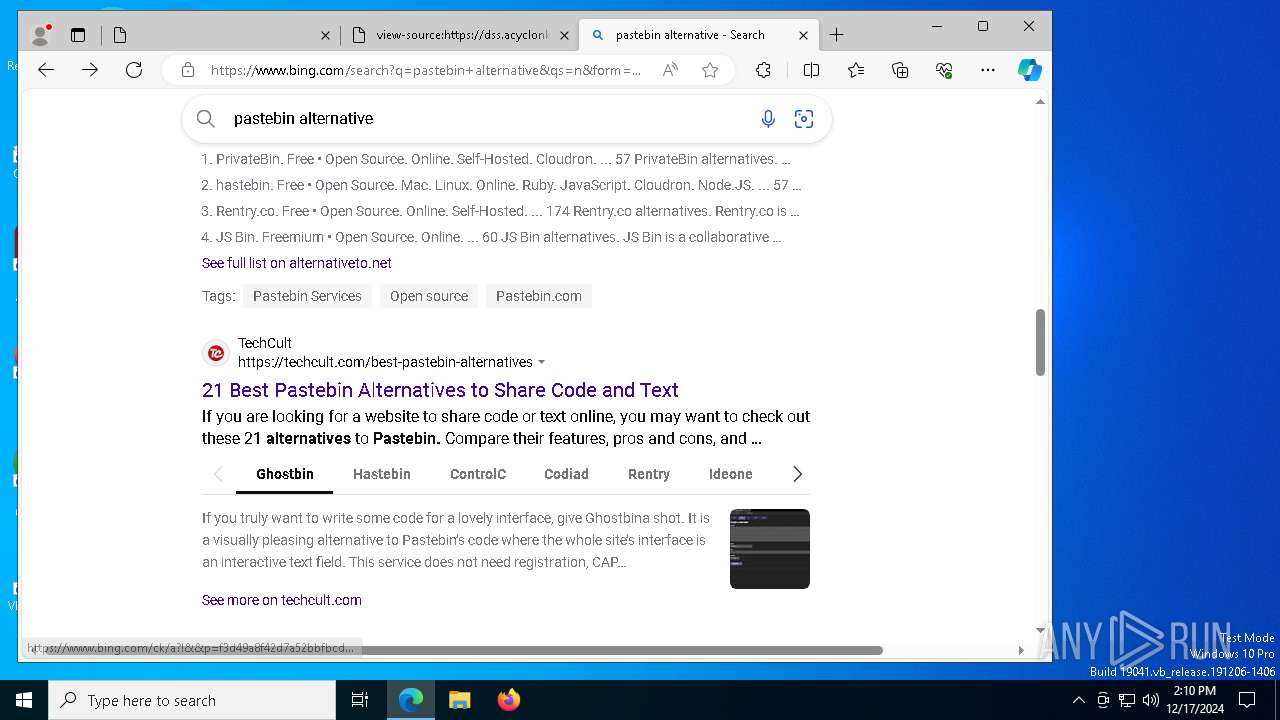The width and height of the screenshot is (1280, 720).
Task: Click the vertical page scrollbar thumb
Action: tap(1040, 342)
